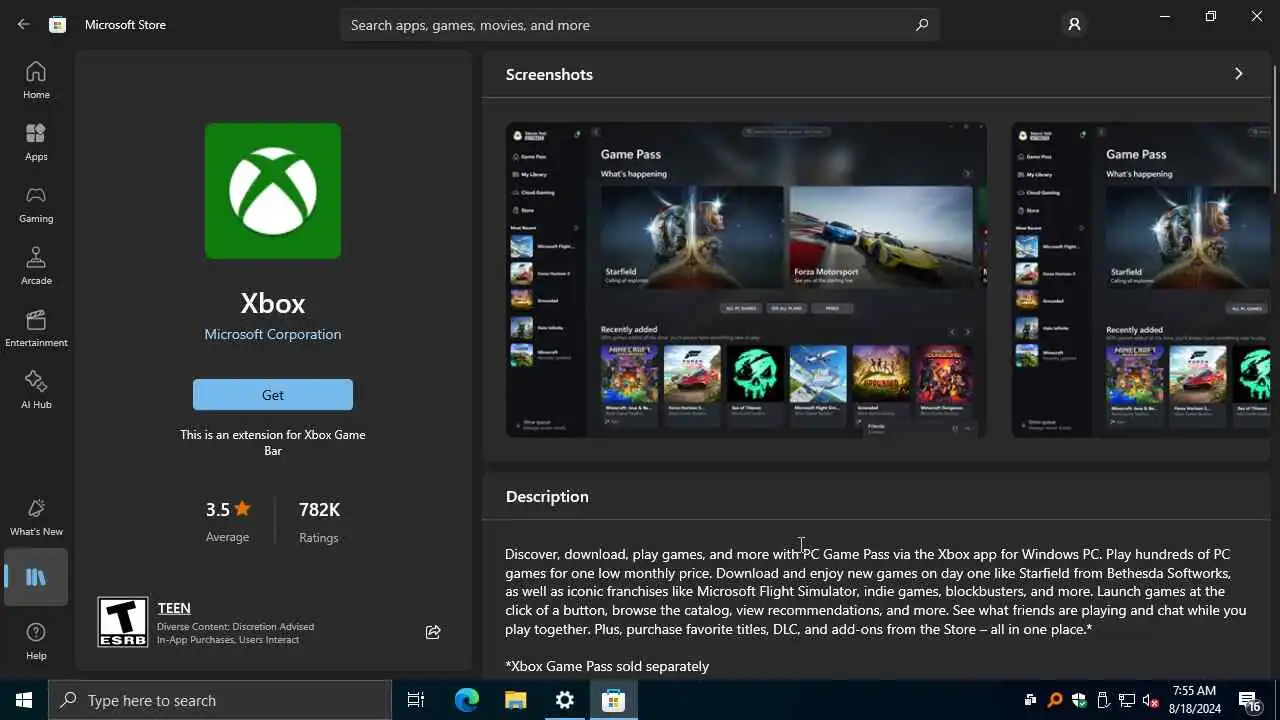
Task: Open the user account profile icon
Action: point(1074,24)
